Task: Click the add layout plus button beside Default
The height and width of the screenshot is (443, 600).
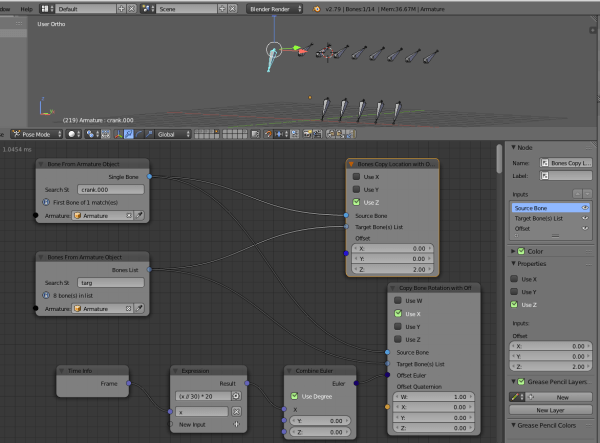Action: [x=122, y=8]
